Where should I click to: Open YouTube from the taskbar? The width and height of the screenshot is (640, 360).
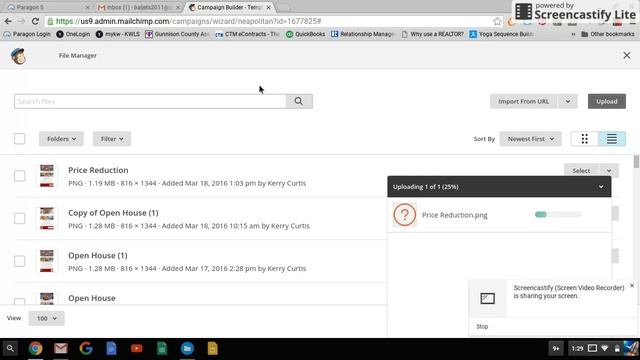click(x=137, y=348)
